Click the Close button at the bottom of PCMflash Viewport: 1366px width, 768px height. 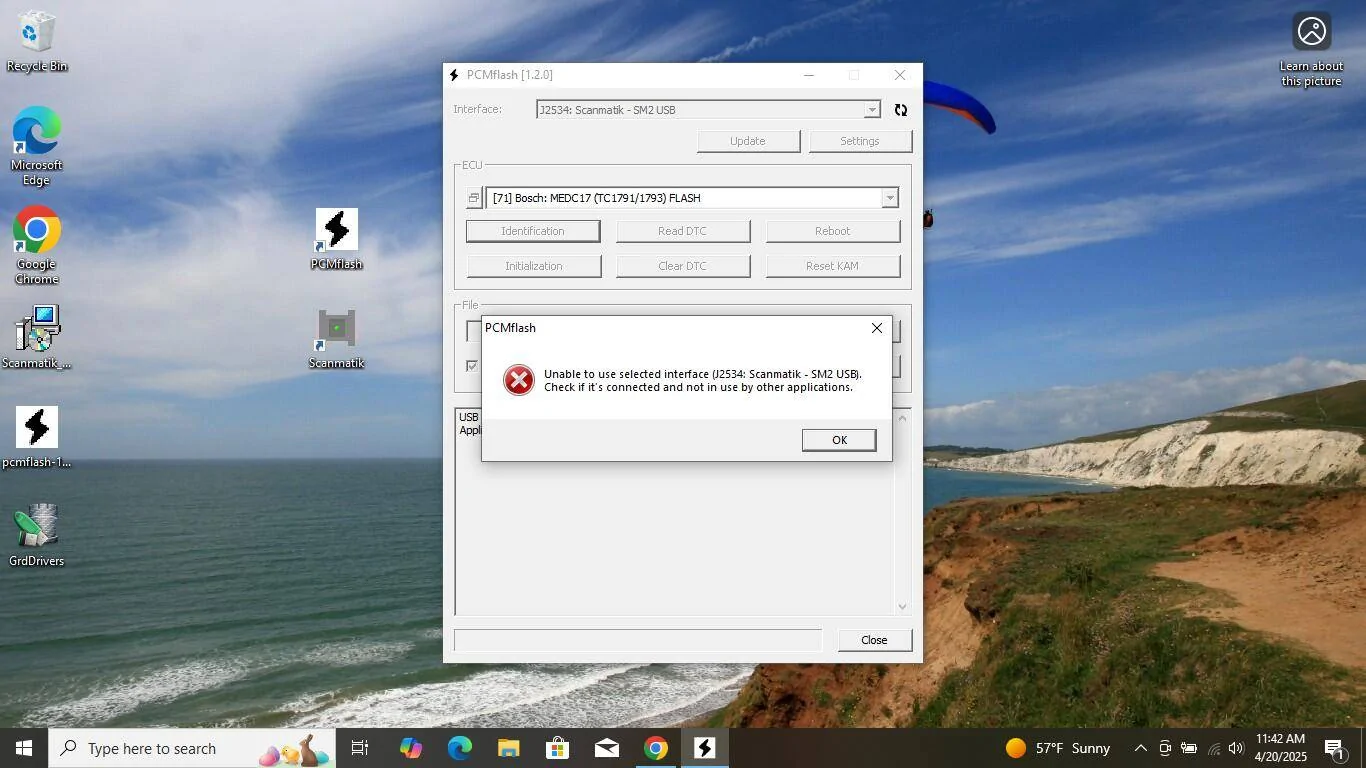tap(874, 640)
